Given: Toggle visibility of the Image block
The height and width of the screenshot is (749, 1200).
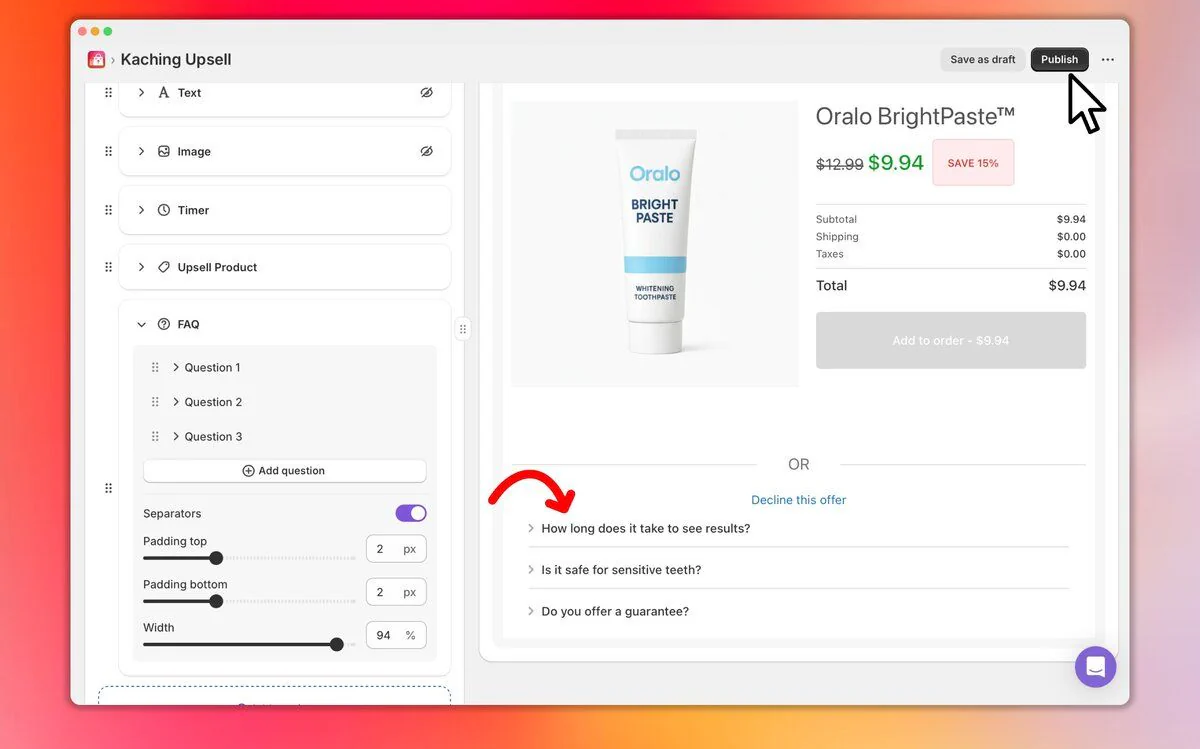Looking at the screenshot, I should 426,151.
